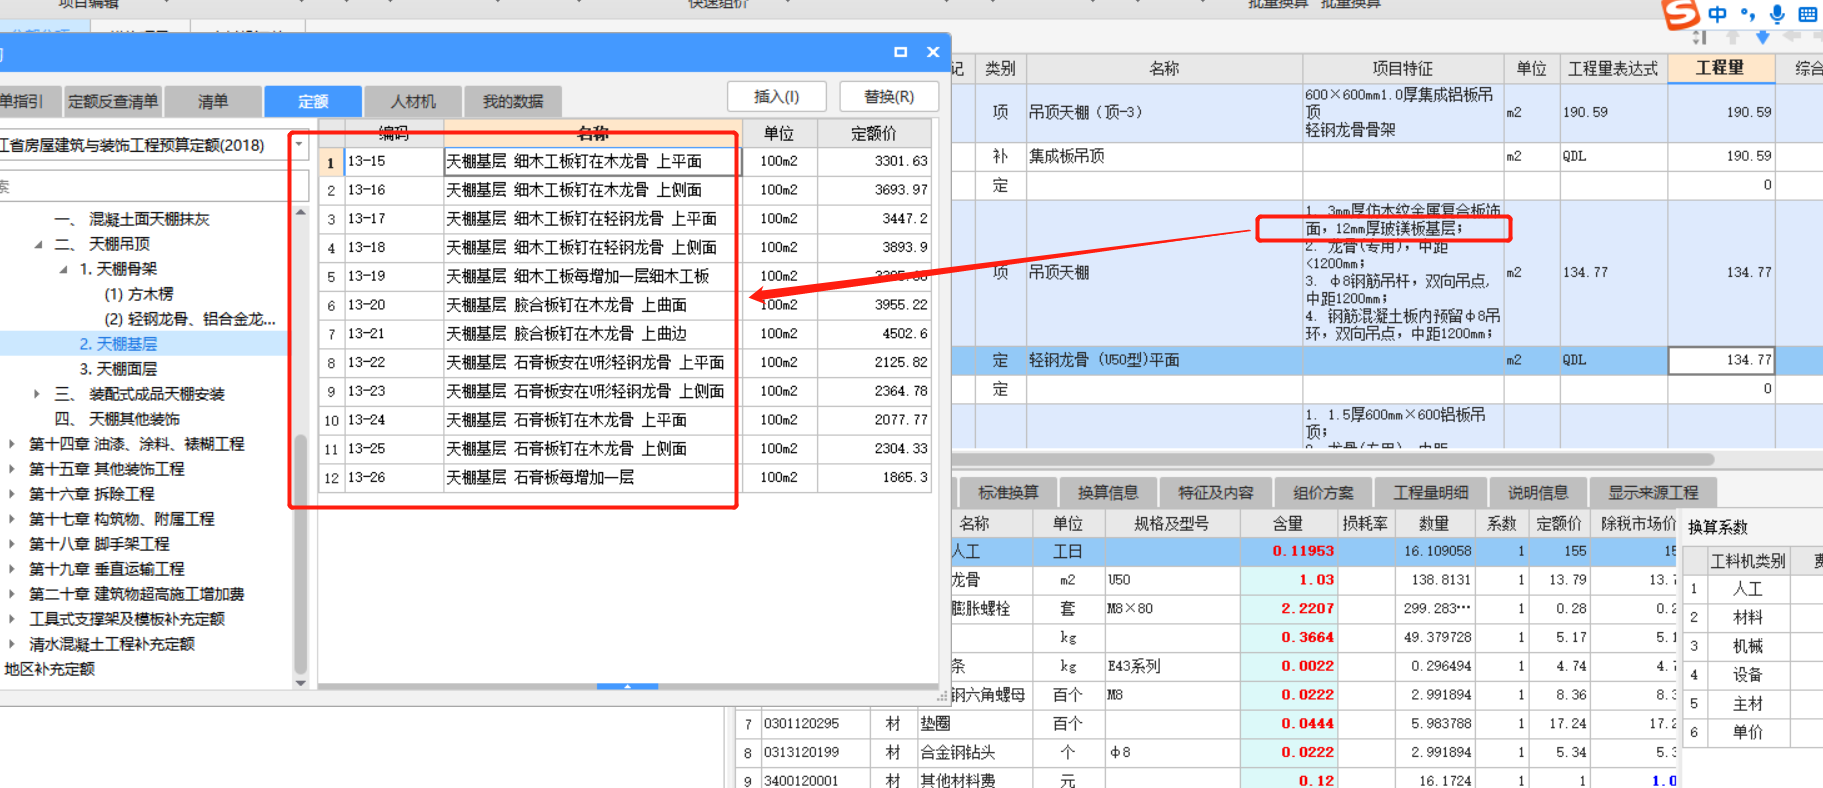
Task: Click the 人工 含量 cell 0.11953
Action: (1289, 551)
